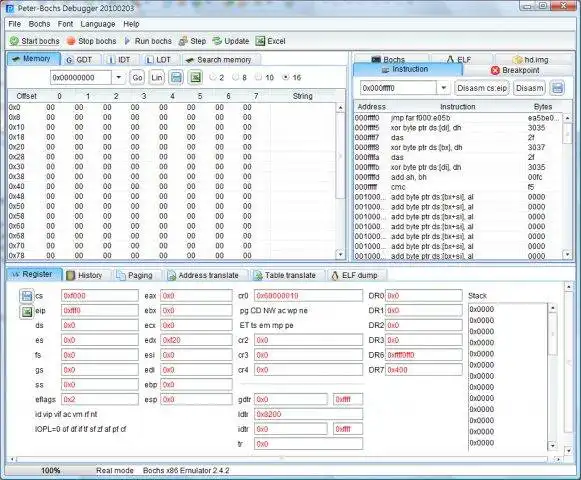Select the base 16 radio button

285,77
